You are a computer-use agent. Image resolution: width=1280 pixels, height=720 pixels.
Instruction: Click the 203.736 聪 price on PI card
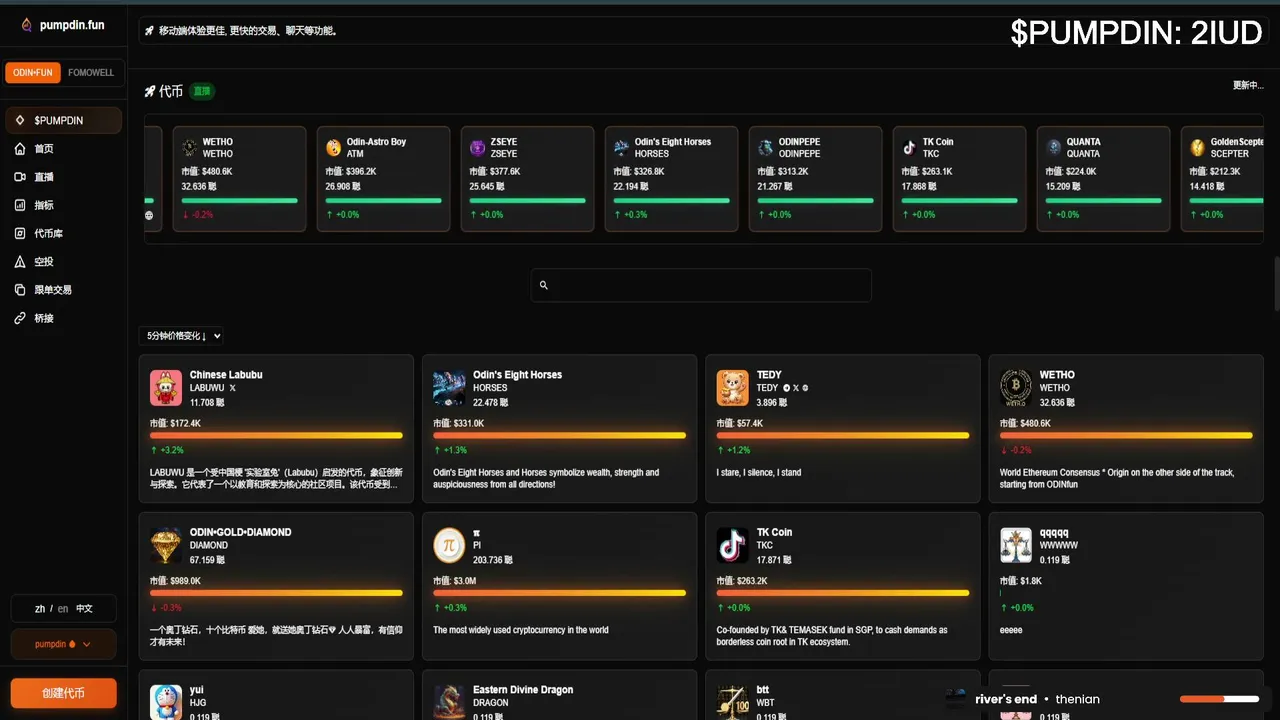(x=491, y=560)
